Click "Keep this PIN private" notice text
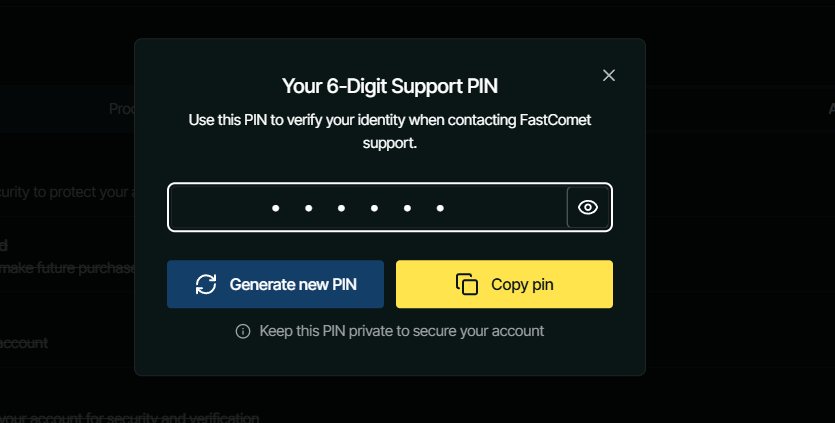The image size is (835, 423). pos(401,331)
